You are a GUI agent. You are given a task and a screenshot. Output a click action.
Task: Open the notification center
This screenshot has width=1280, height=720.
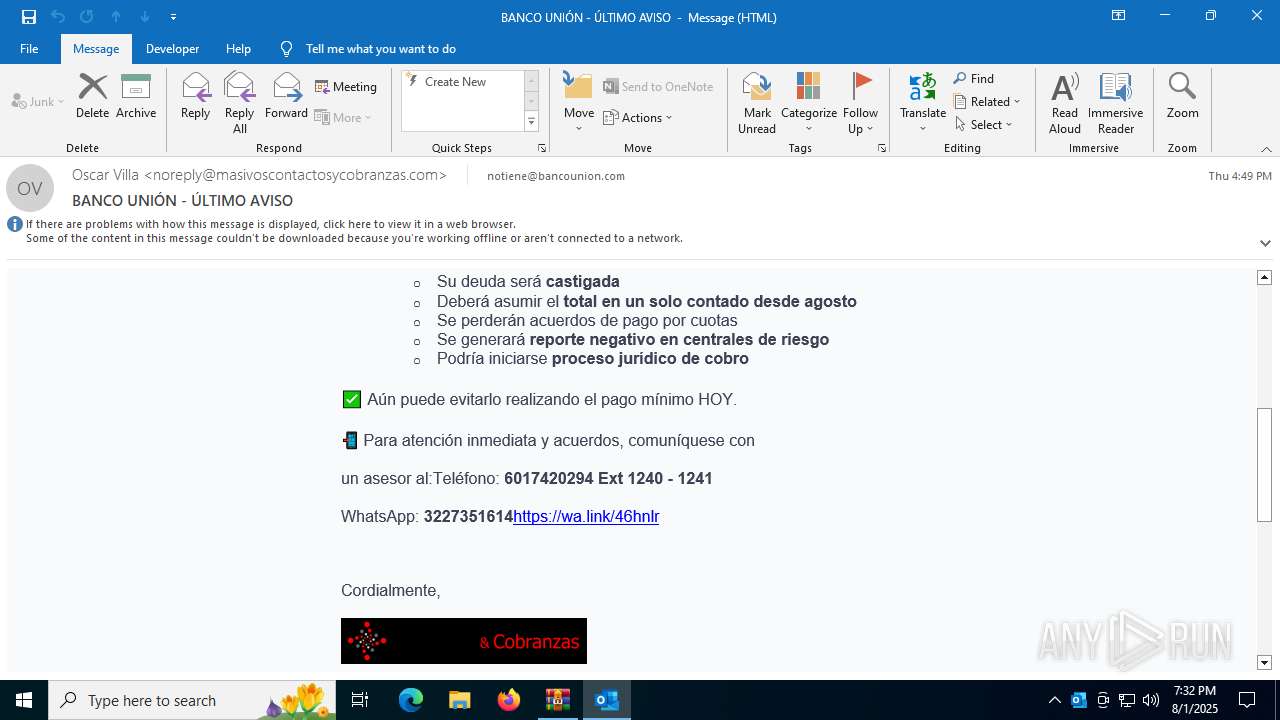pyautogui.click(x=1247, y=700)
